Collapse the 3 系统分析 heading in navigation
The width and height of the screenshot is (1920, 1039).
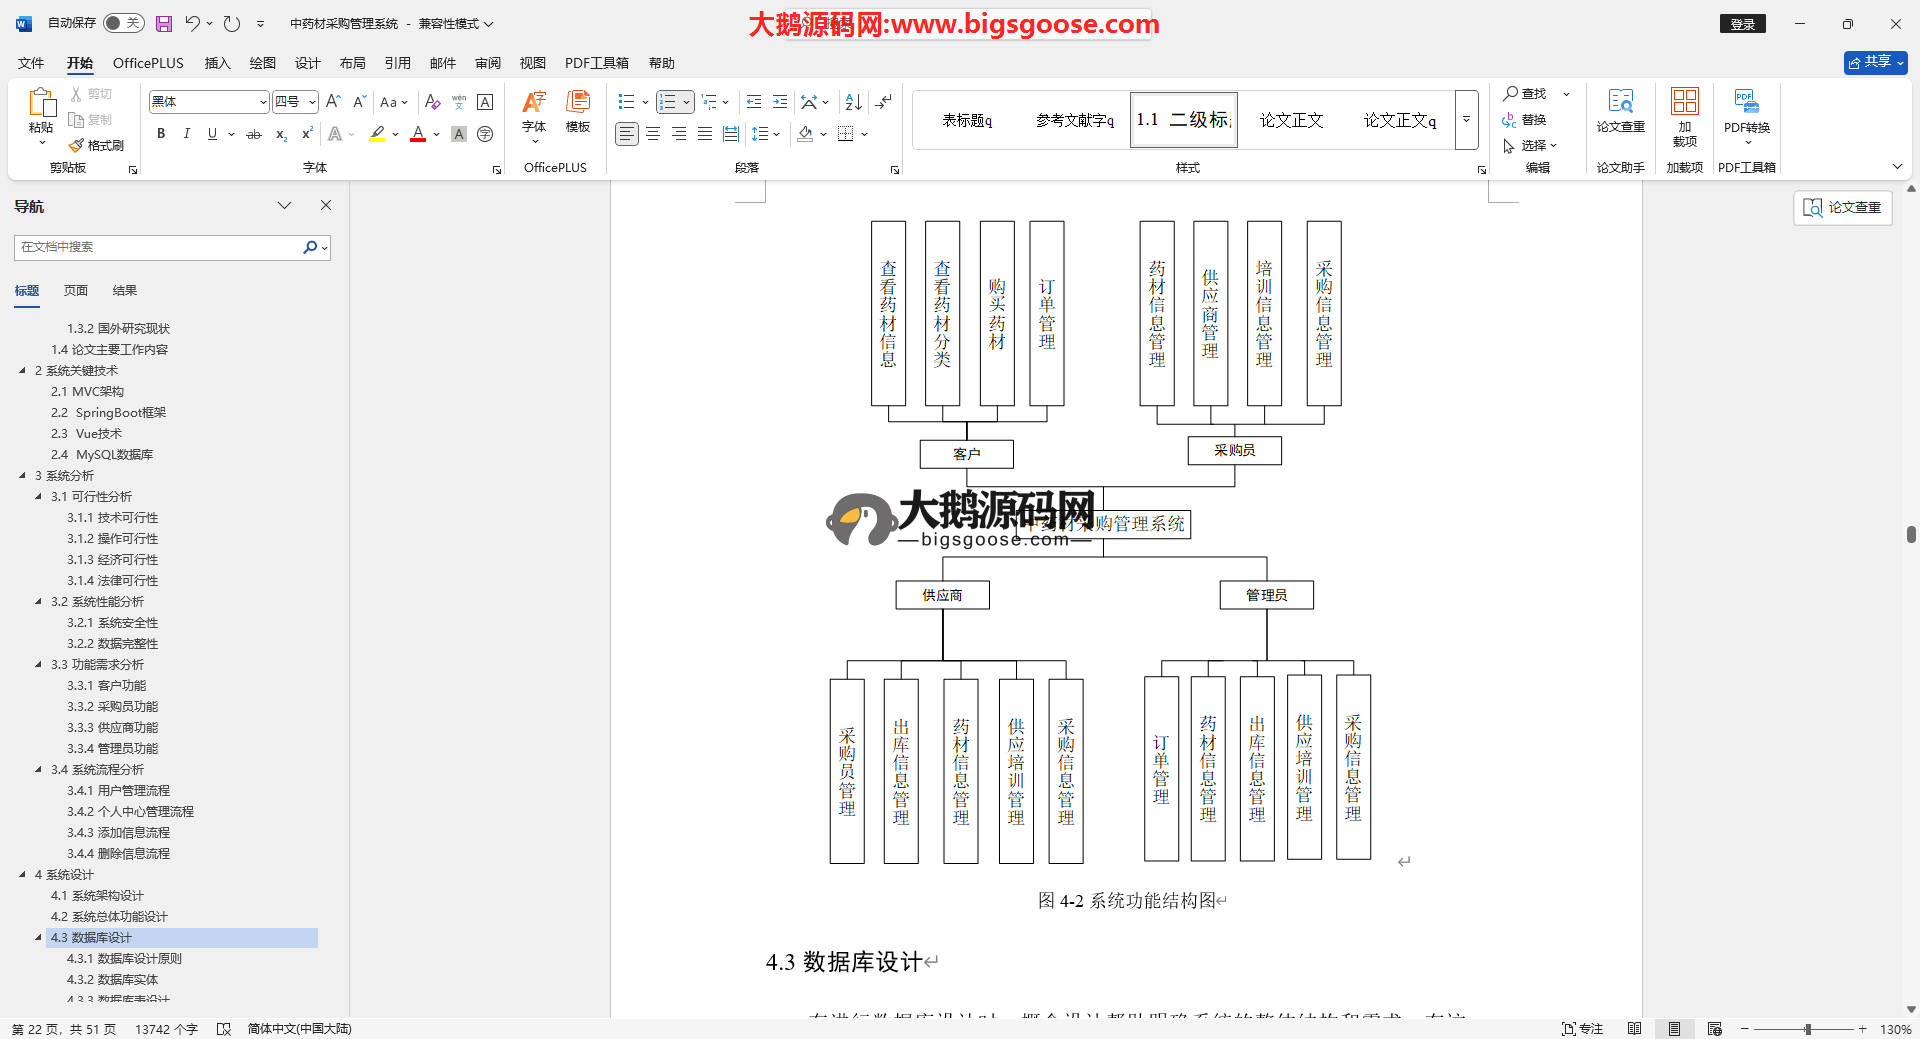click(23, 476)
